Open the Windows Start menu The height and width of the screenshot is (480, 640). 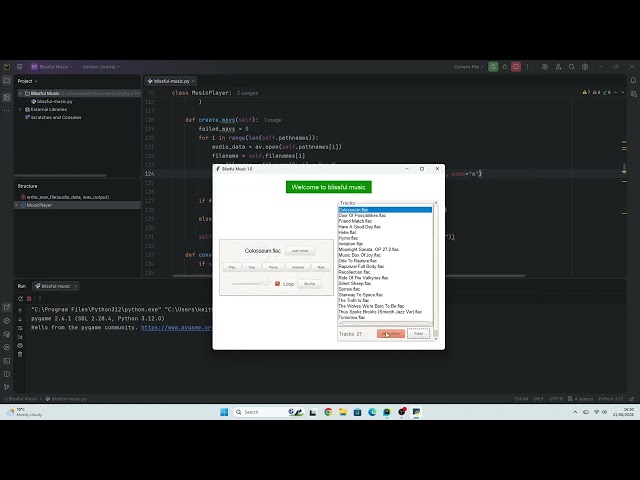pyautogui.click(x=224, y=412)
